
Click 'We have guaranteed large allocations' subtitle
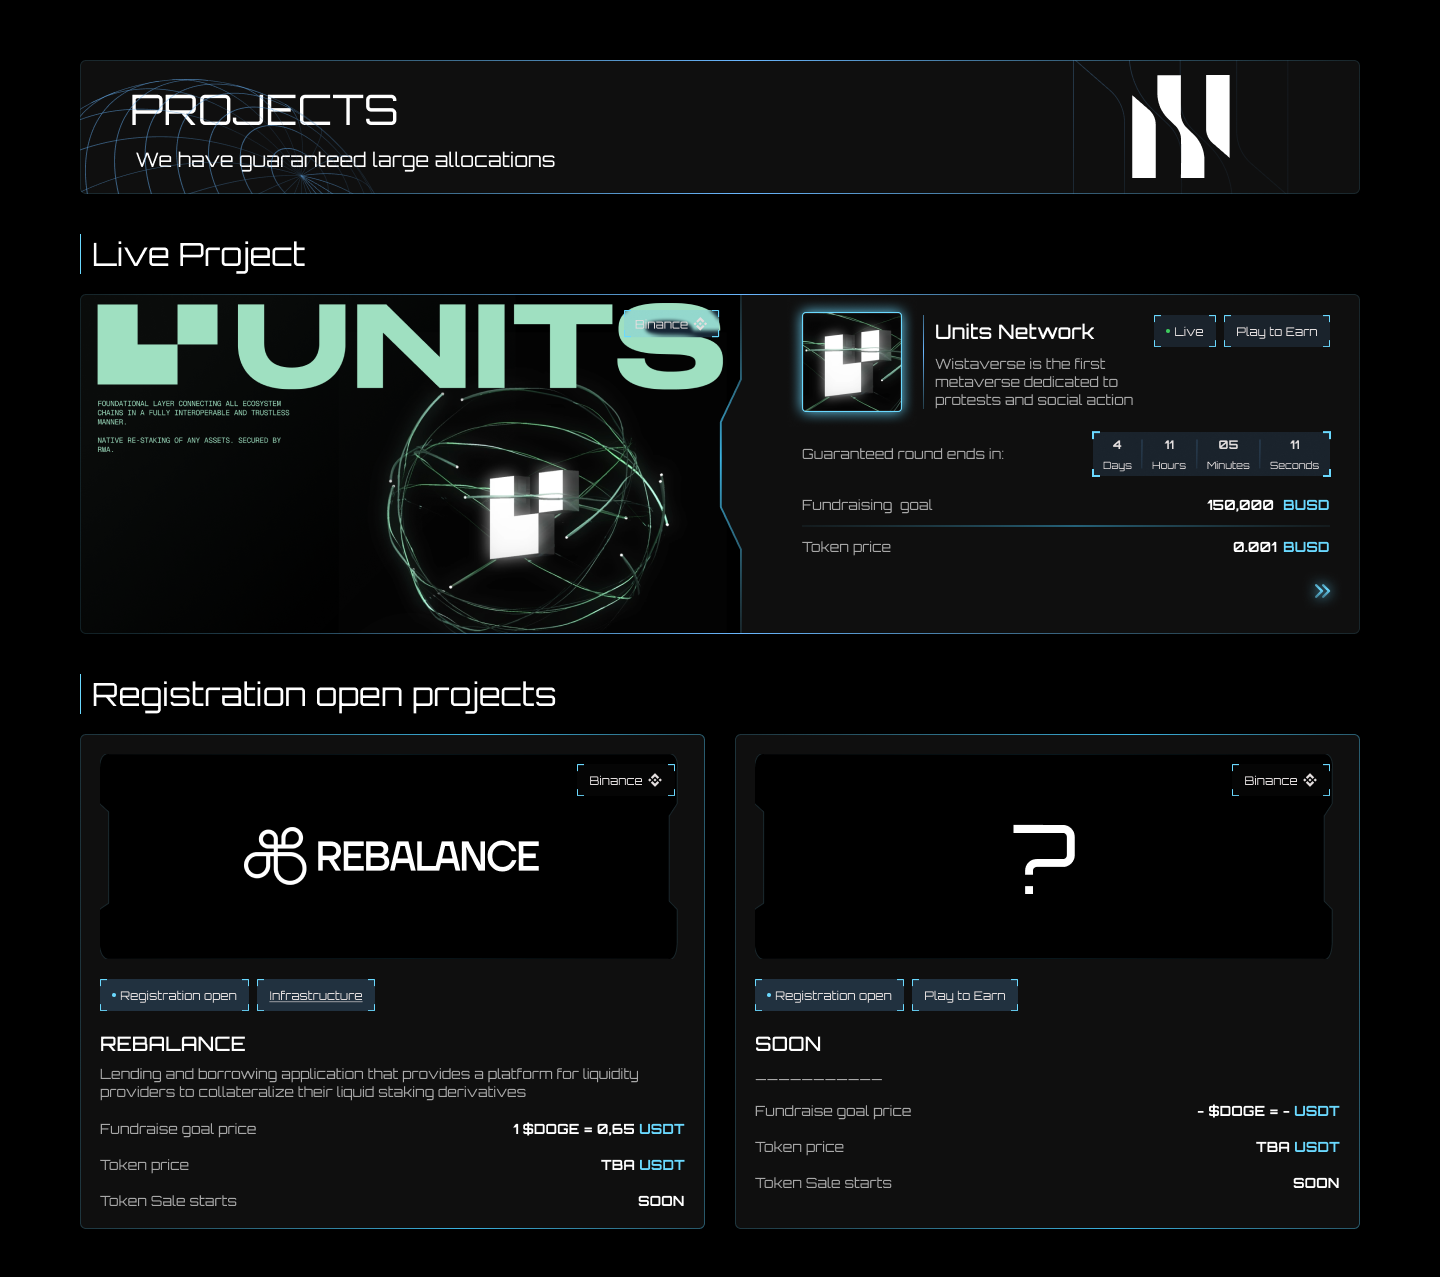pyautogui.click(x=345, y=160)
